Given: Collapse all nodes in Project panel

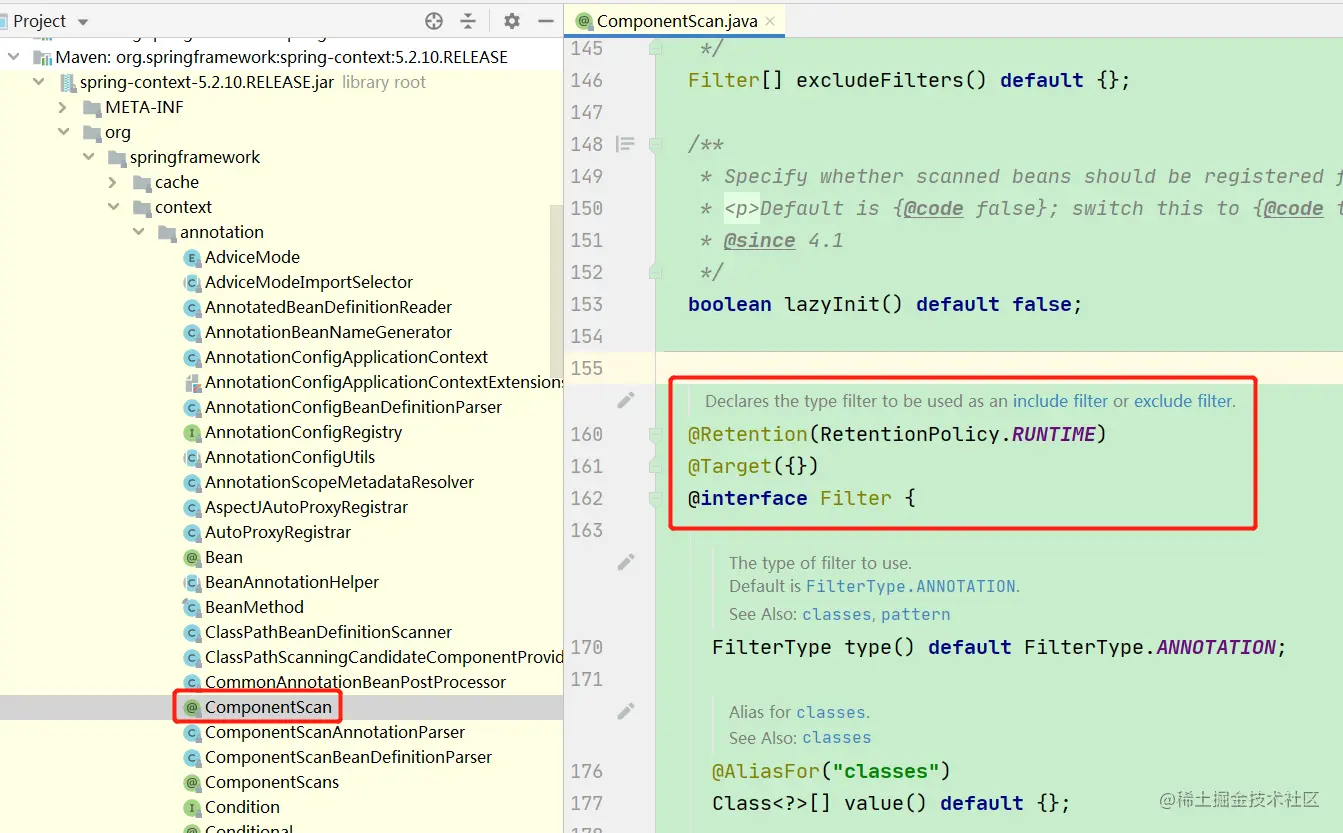Looking at the screenshot, I should tap(468, 21).
